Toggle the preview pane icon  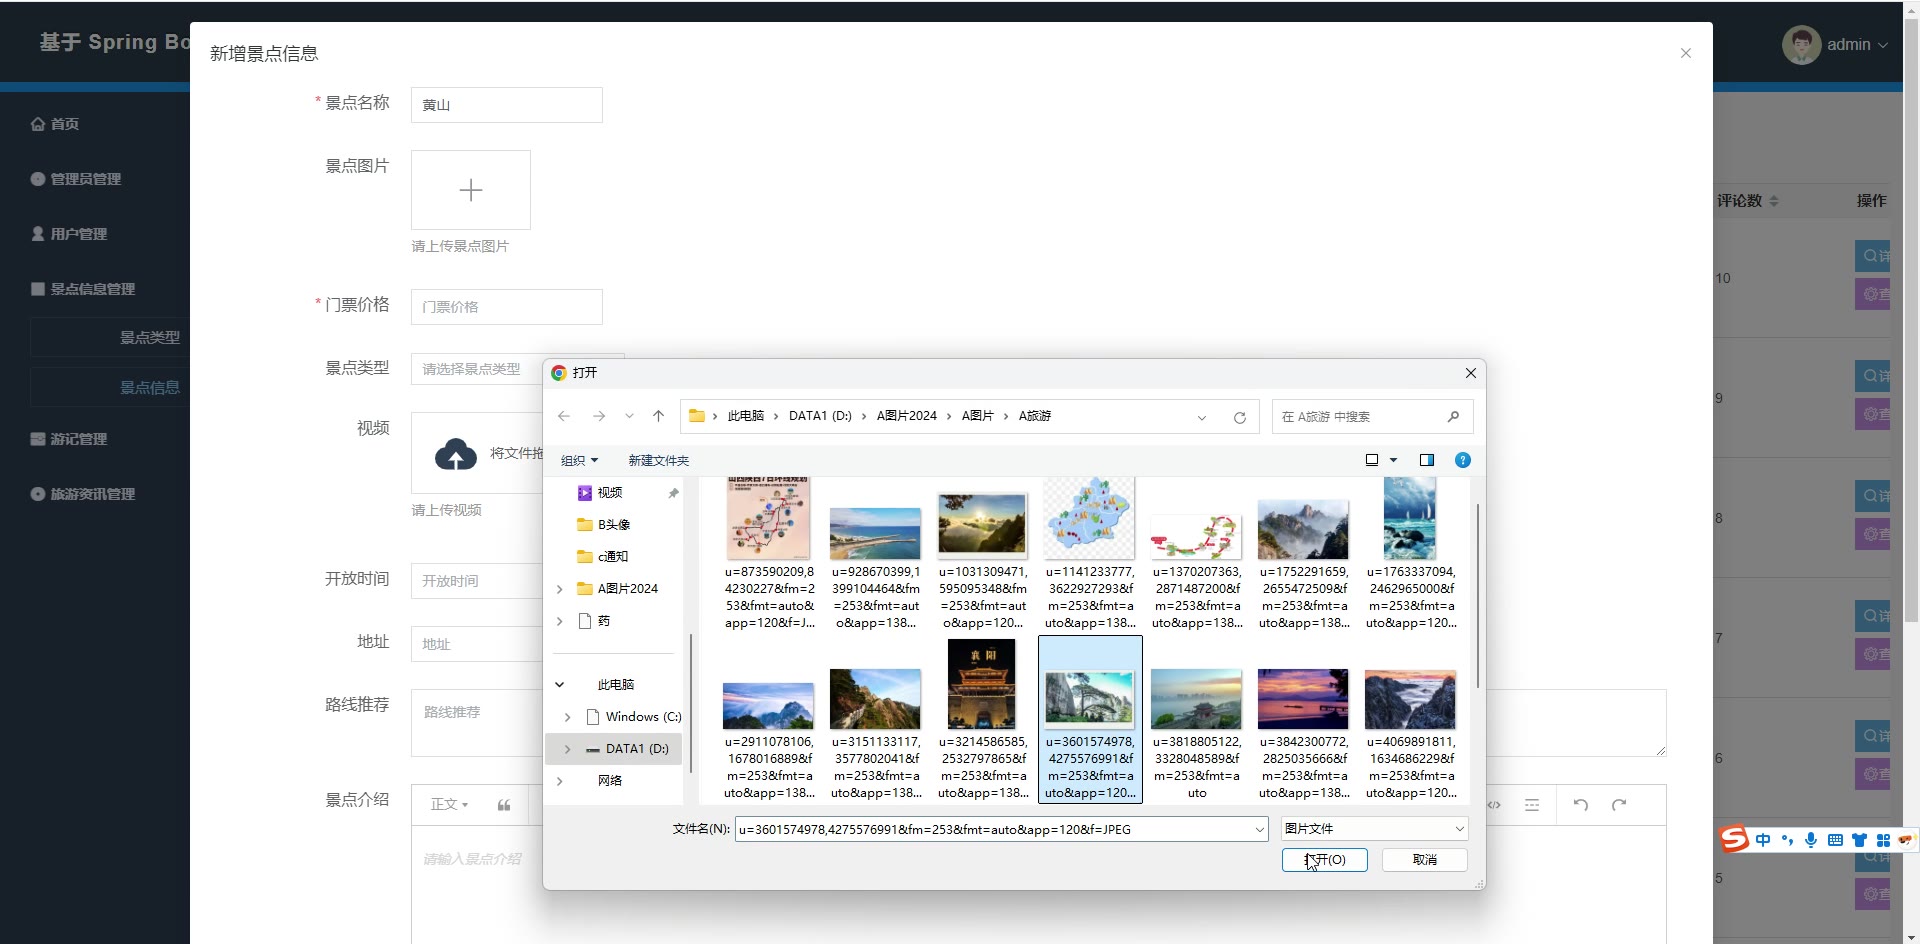coord(1426,460)
